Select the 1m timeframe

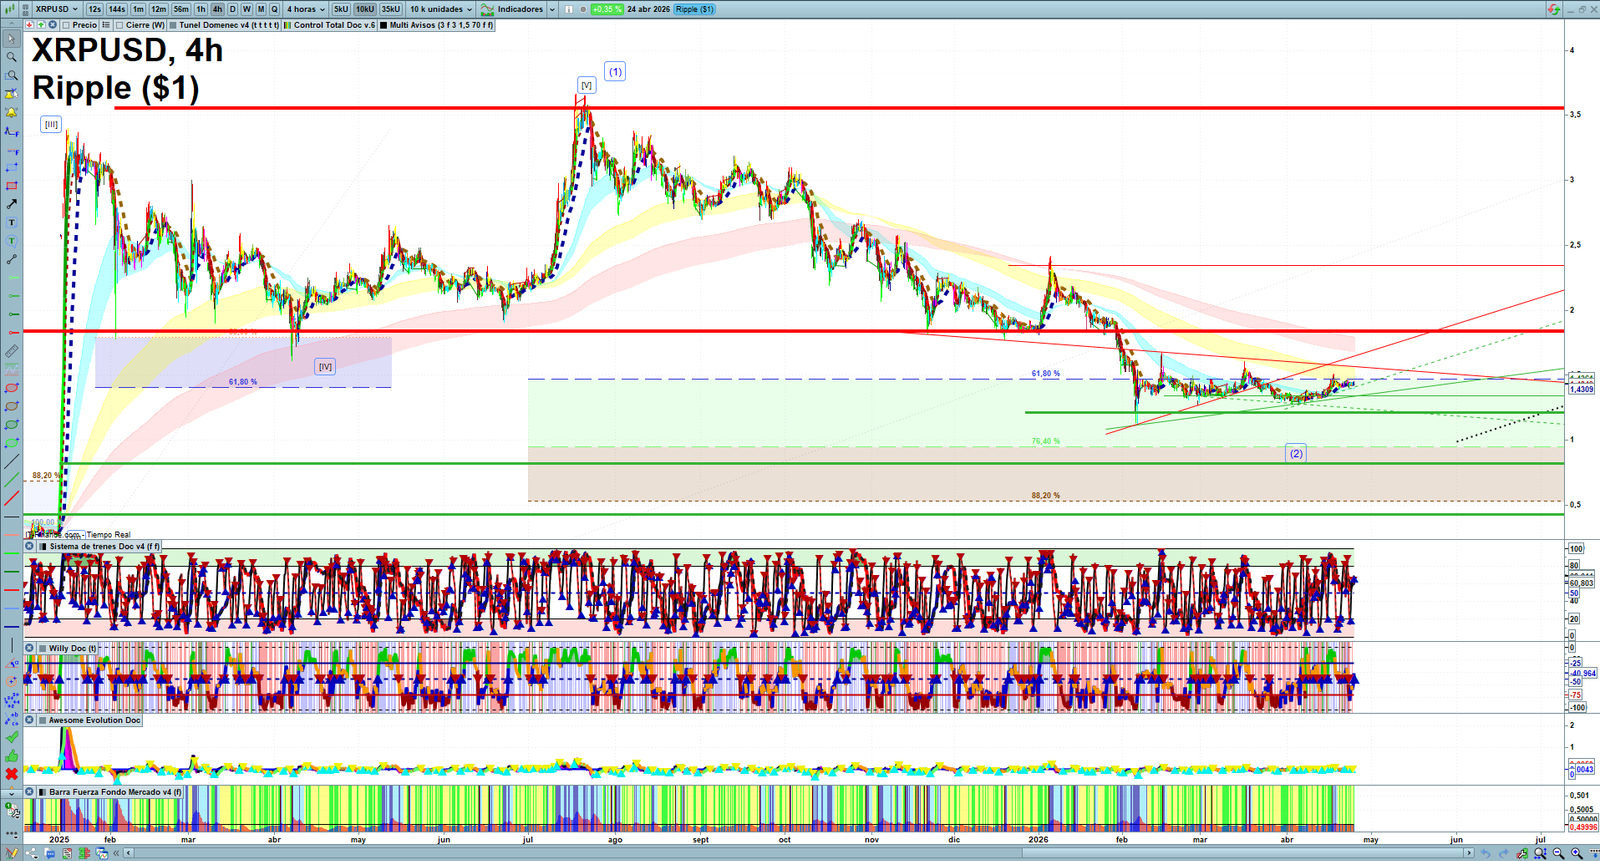click(x=138, y=9)
